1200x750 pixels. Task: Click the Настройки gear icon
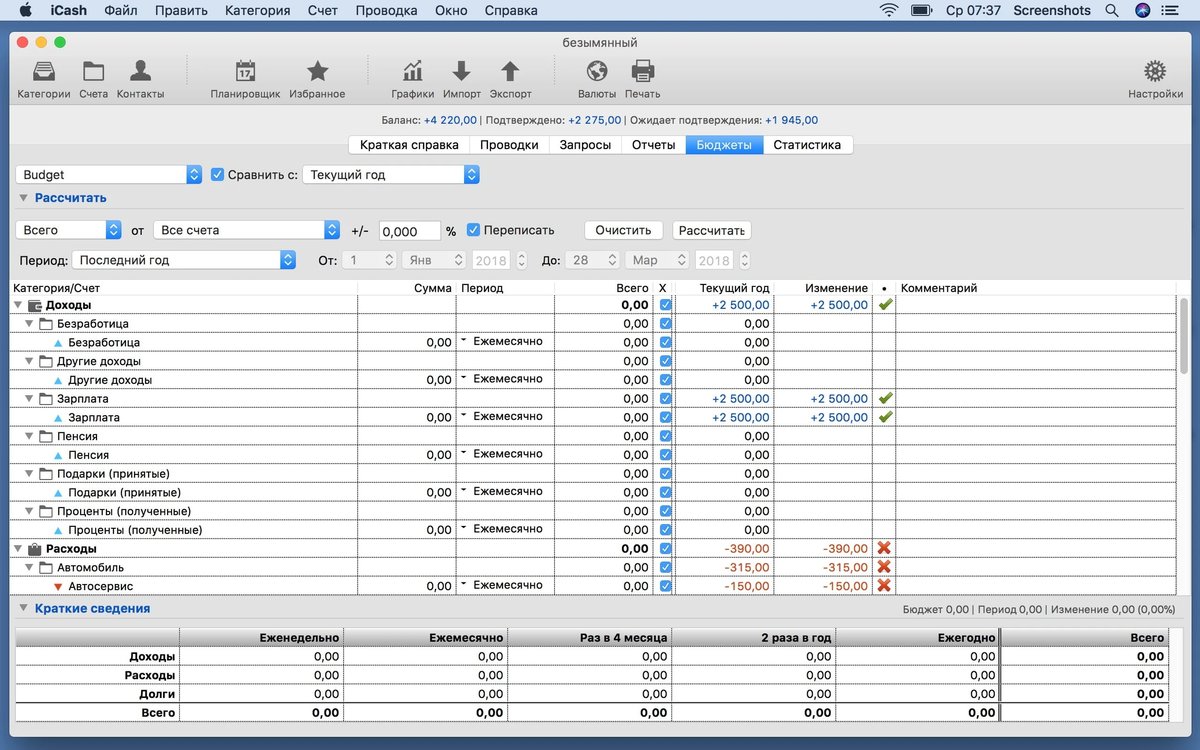[1155, 73]
